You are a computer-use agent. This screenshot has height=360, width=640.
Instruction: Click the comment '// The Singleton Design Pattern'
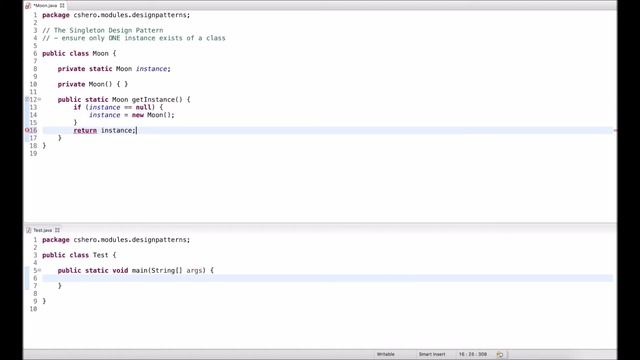click(102, 30)
